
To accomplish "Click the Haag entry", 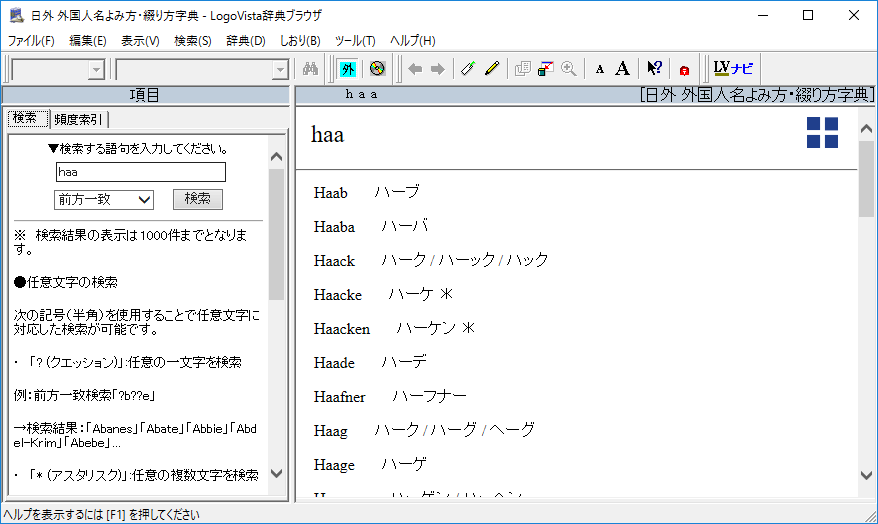I will [330, 431].
